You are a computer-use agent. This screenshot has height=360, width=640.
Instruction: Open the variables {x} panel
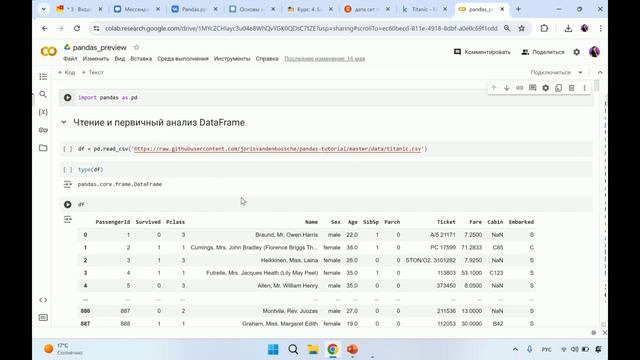point(43,112)
